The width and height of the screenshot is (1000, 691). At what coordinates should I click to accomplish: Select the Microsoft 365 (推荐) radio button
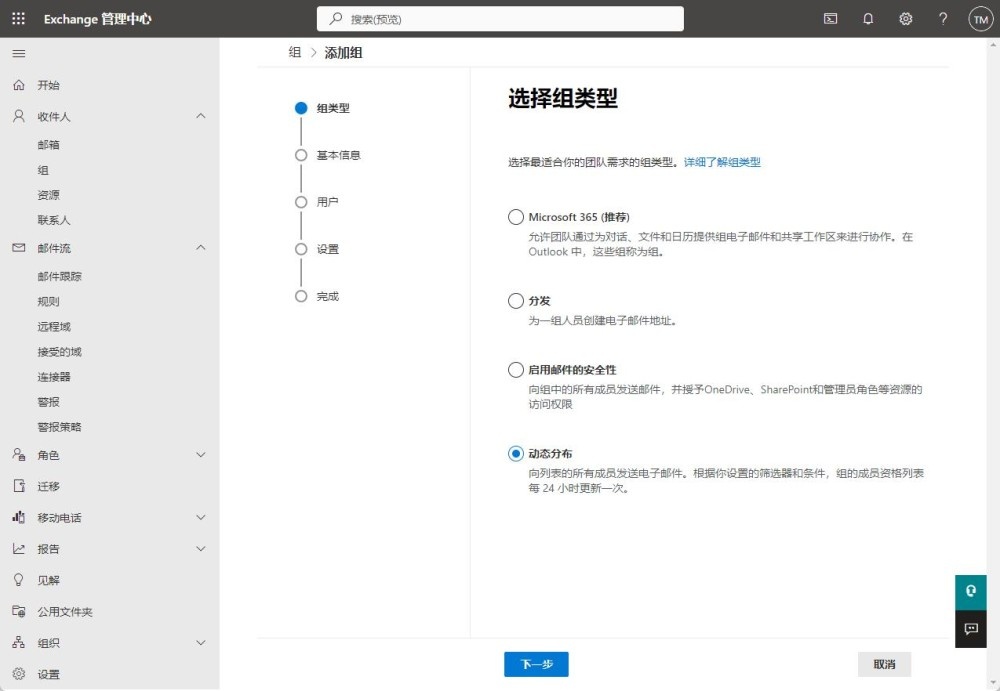coord(516,217)
